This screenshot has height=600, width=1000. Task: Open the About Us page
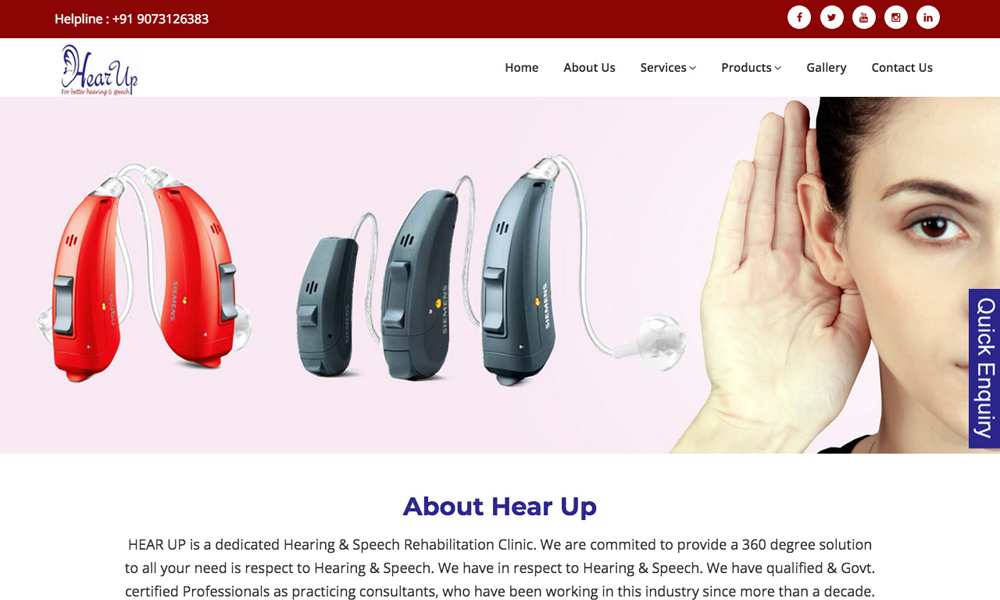[x=589, y=68]
